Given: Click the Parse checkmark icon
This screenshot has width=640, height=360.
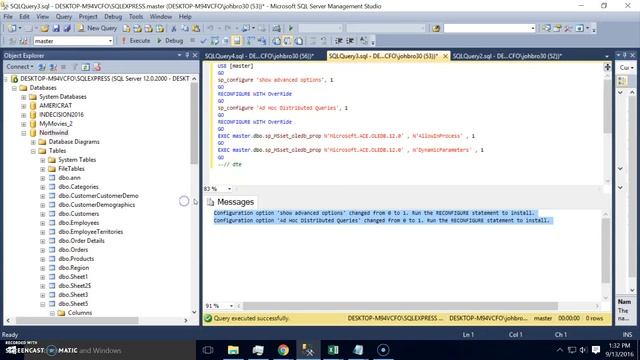Looking at the screenshot, I should coord(203,41).
